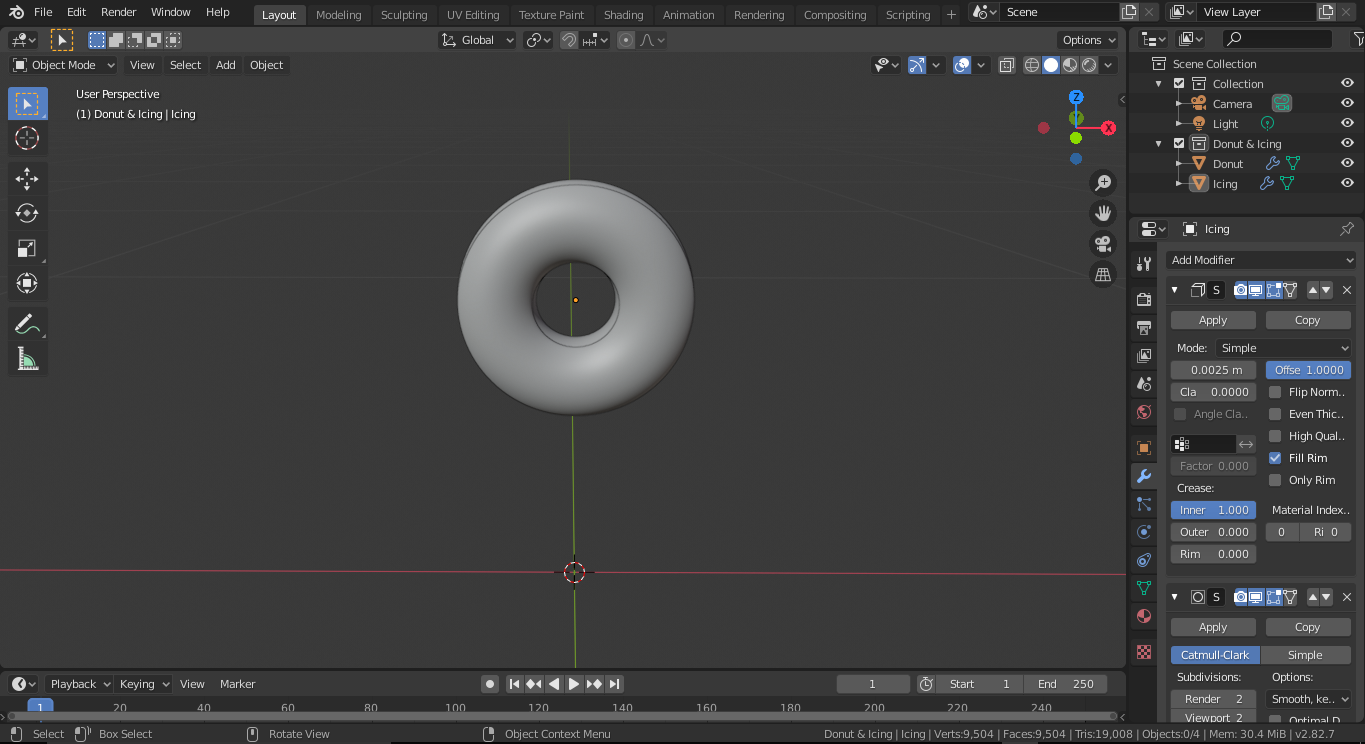Open the Keying dropdown in timeline

point(144,684)
